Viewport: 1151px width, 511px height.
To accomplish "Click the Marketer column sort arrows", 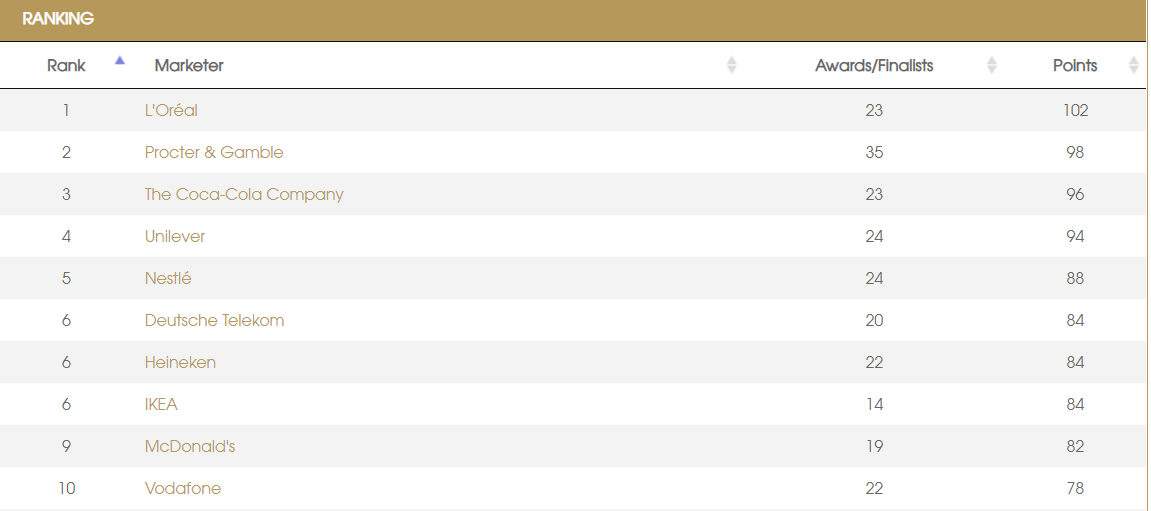I will click(x=731, y=66).
